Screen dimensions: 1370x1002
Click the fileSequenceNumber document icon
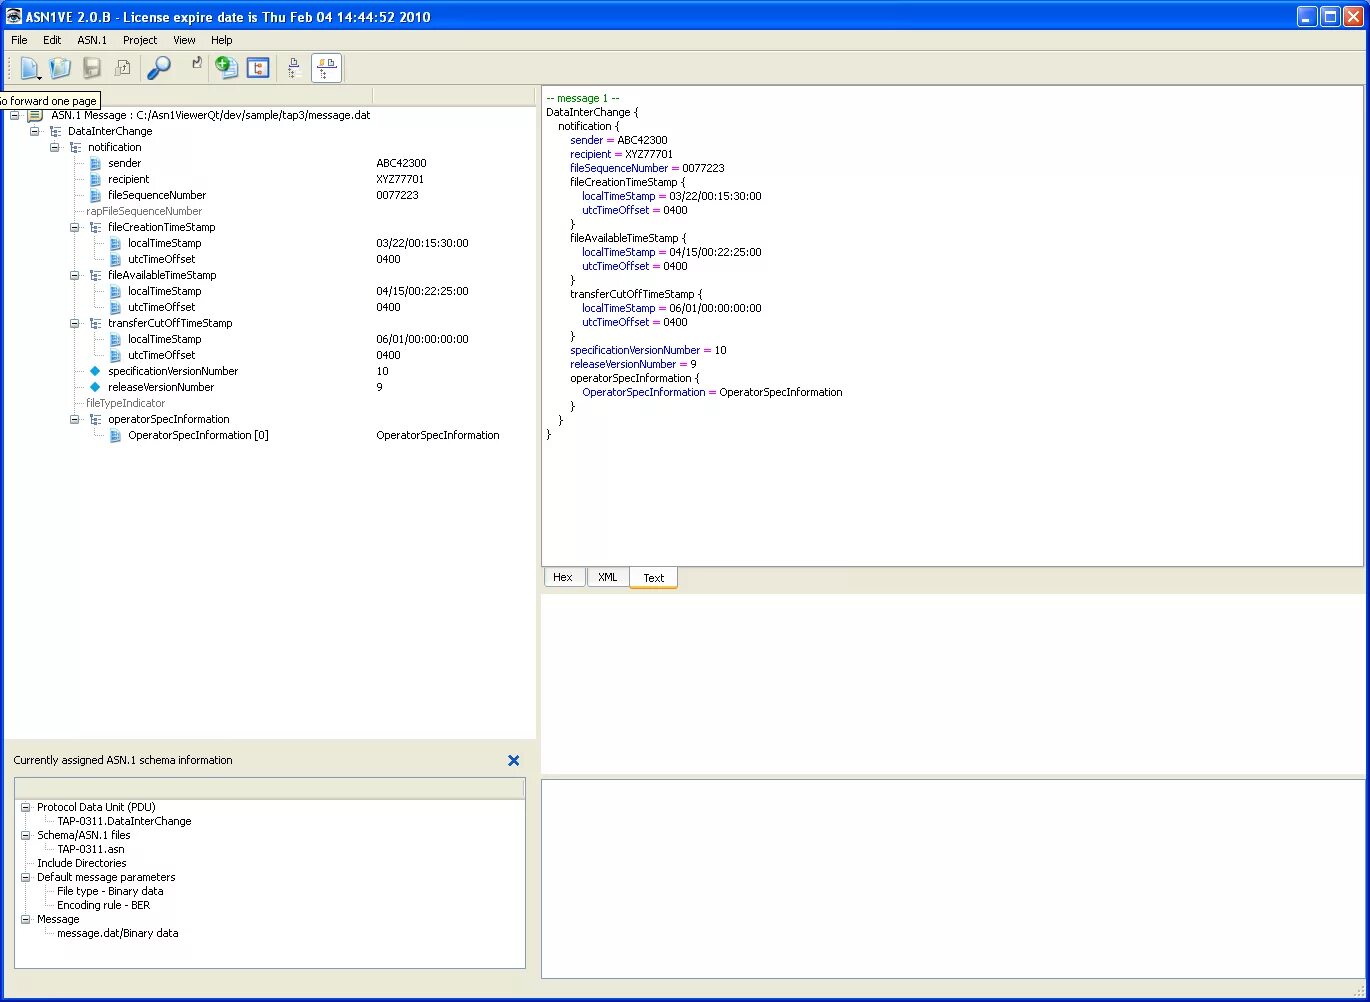tap(95, 195)
